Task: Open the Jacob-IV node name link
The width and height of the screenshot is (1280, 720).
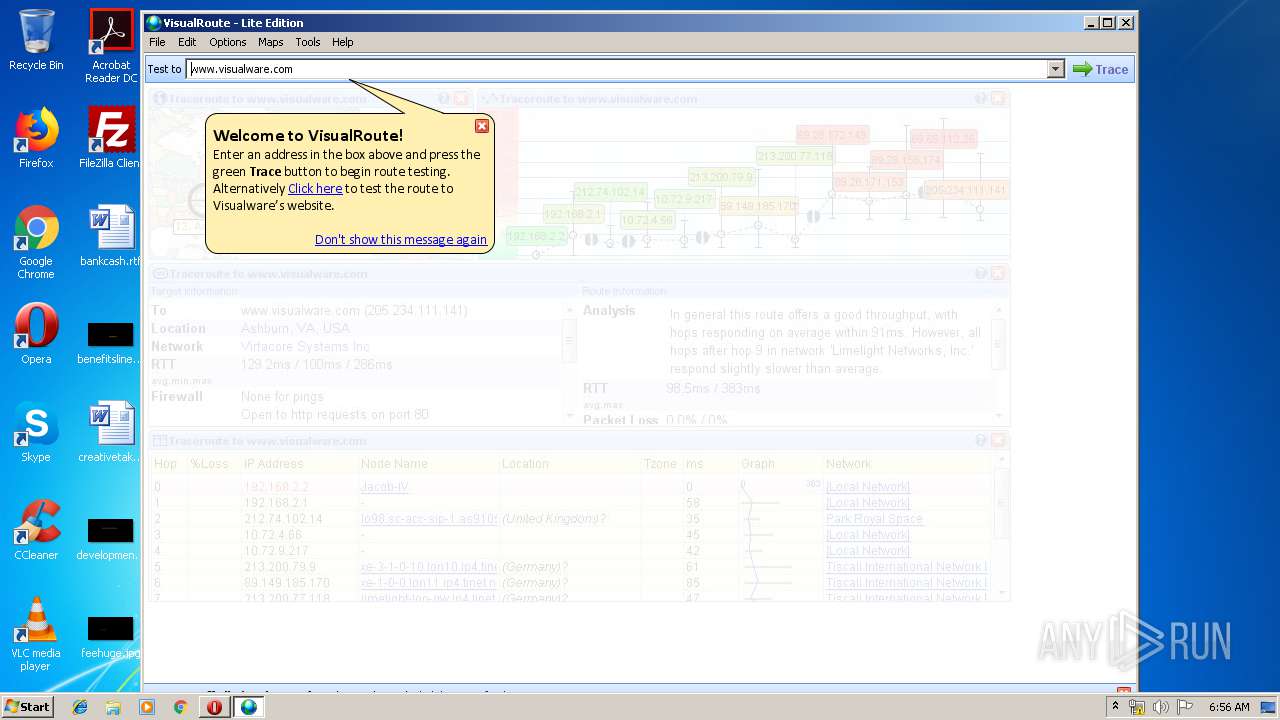Action: point(385,487)
